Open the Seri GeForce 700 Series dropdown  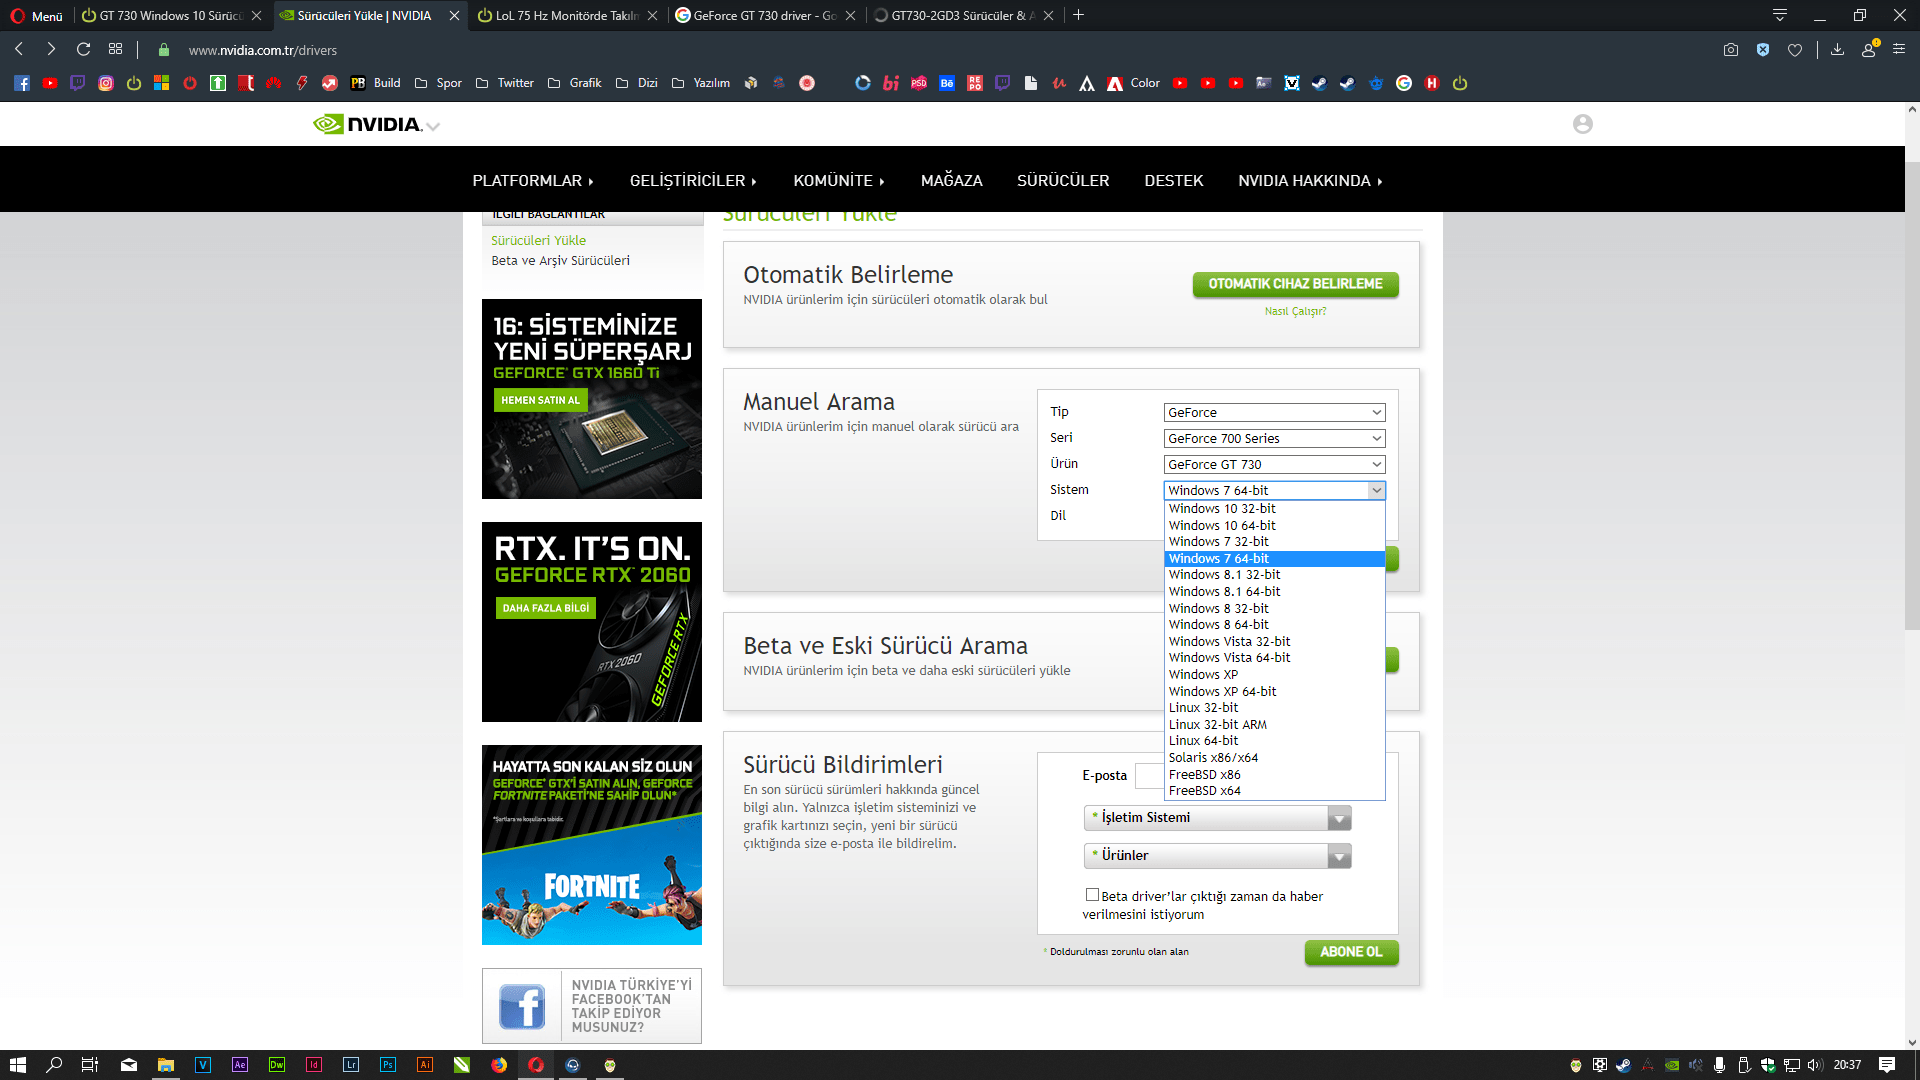pyautogui.click(x=1274, y=438)
